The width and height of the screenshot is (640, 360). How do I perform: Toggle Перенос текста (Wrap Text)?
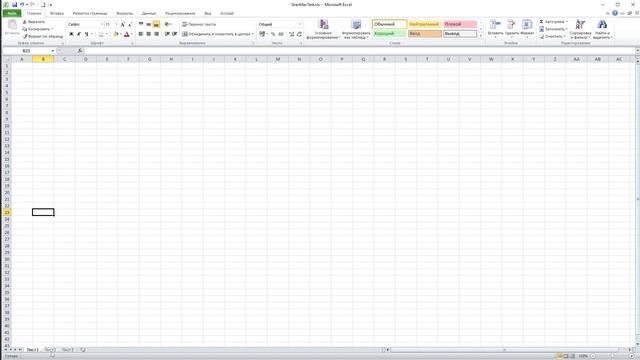(x=199, y=24)
